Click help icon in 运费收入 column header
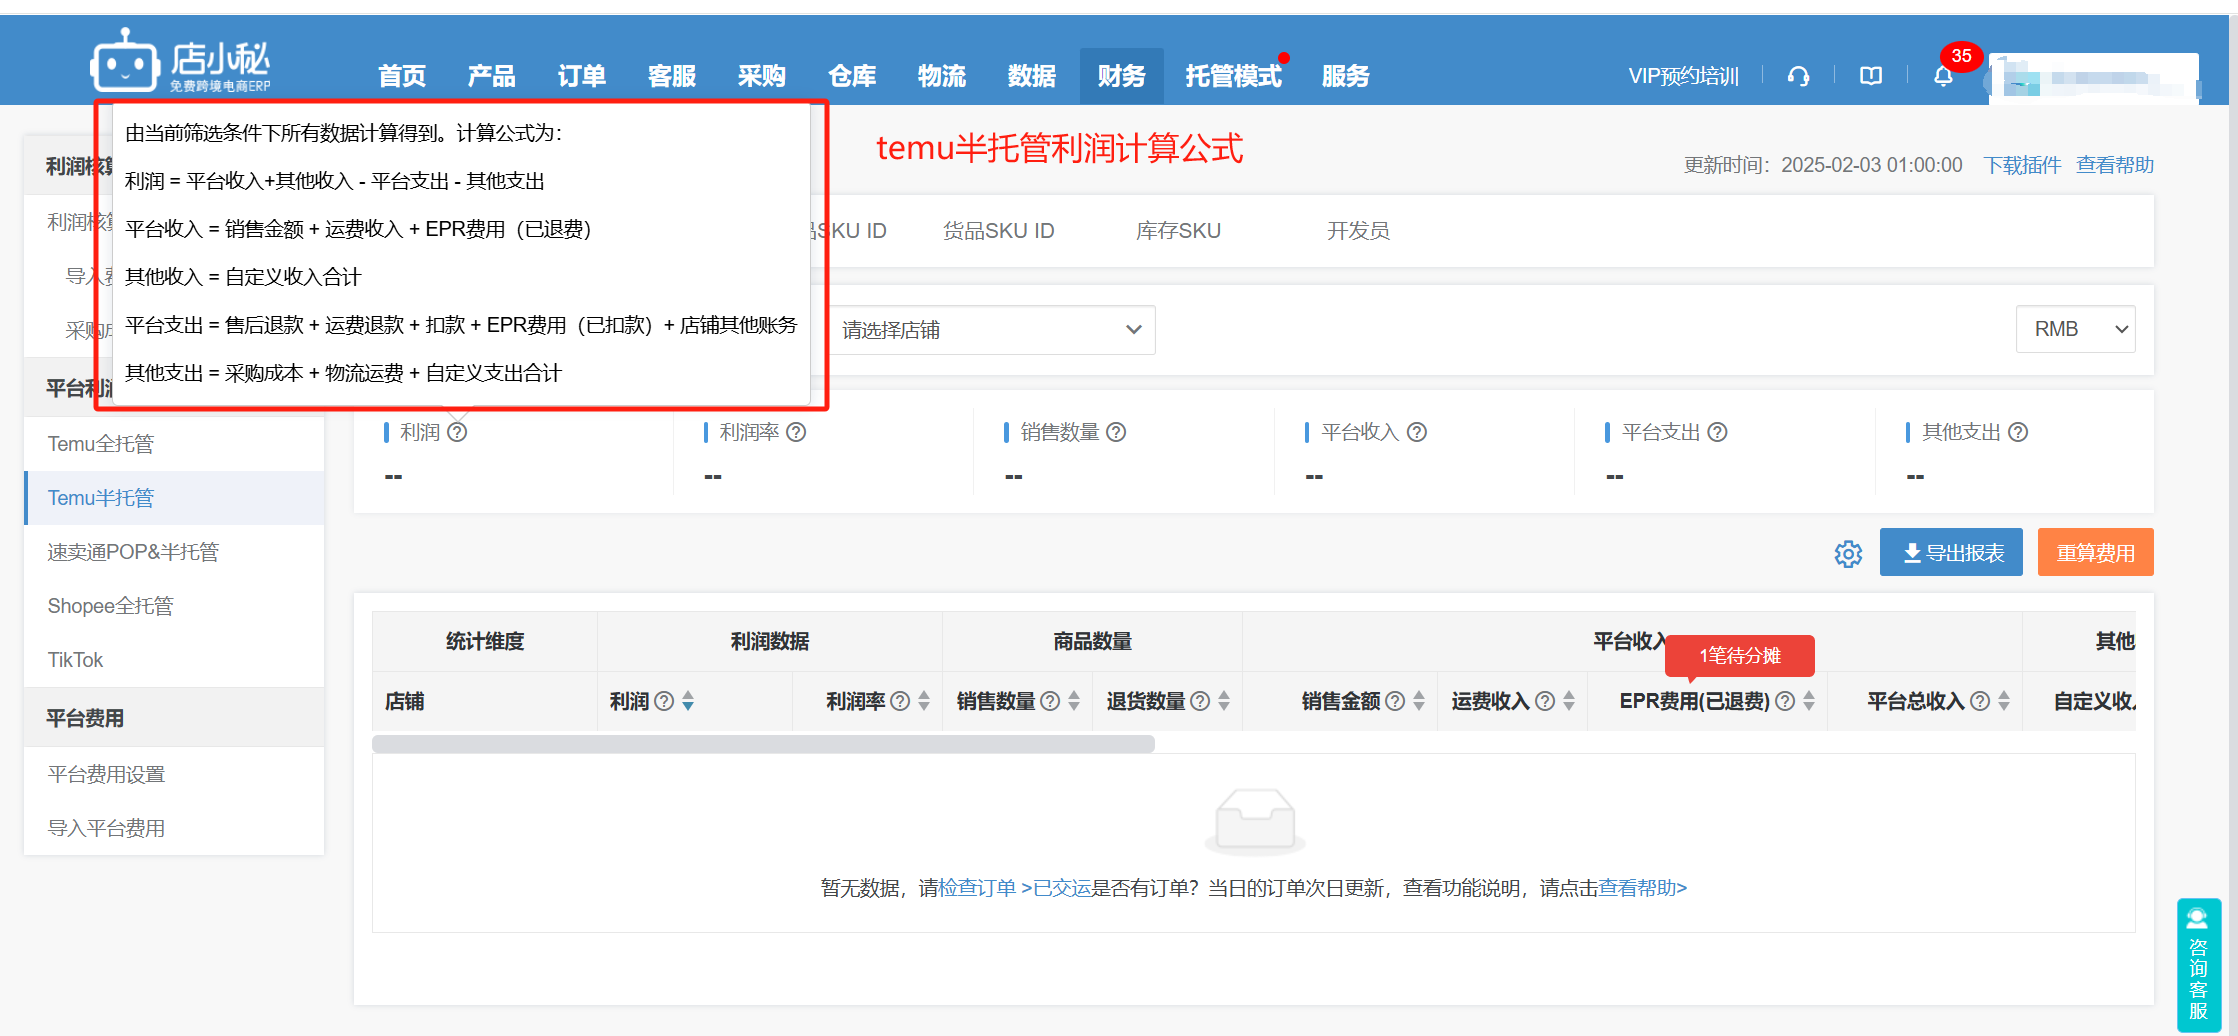This screenshot has width=2238, height=1036. tap(1545, 701)
